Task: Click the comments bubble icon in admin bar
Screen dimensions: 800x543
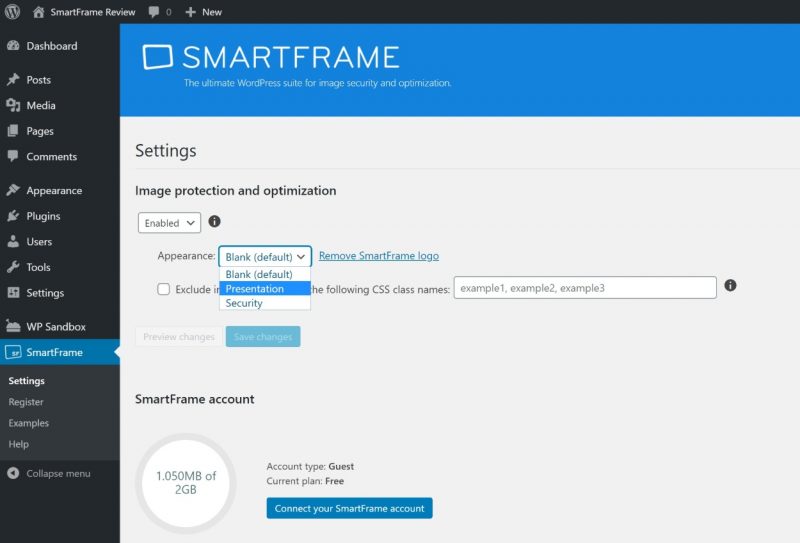Action: tap(154, 12)
